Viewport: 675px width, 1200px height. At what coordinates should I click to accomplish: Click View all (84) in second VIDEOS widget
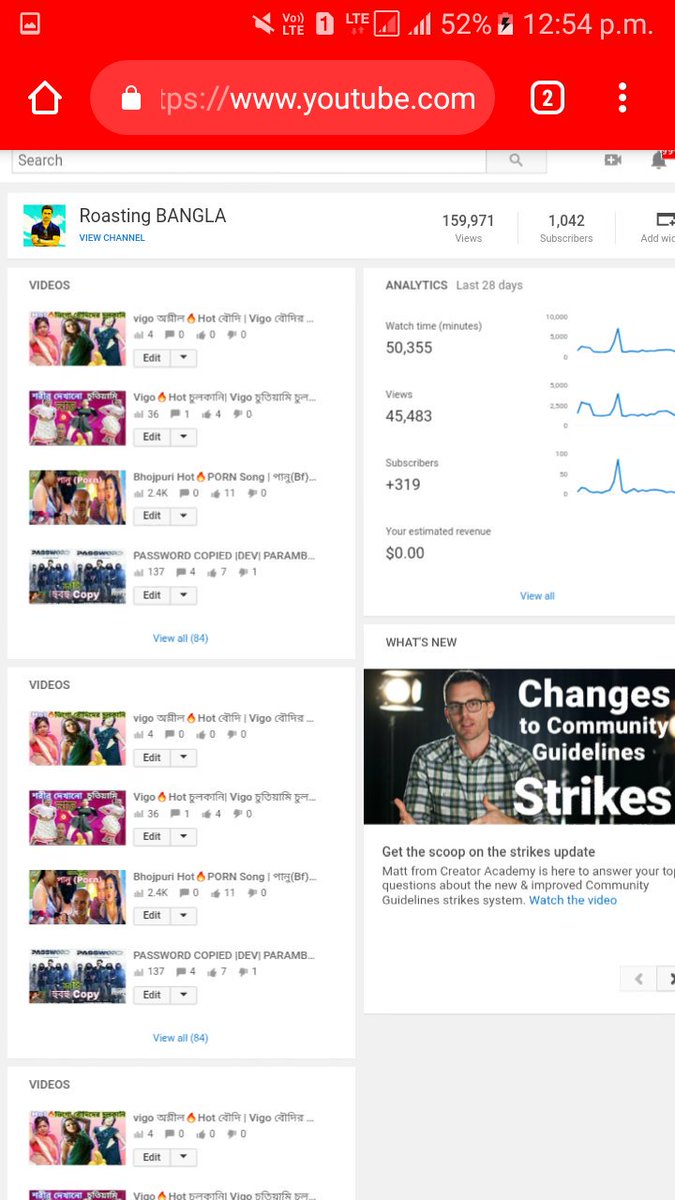[x=180, y=1038]
